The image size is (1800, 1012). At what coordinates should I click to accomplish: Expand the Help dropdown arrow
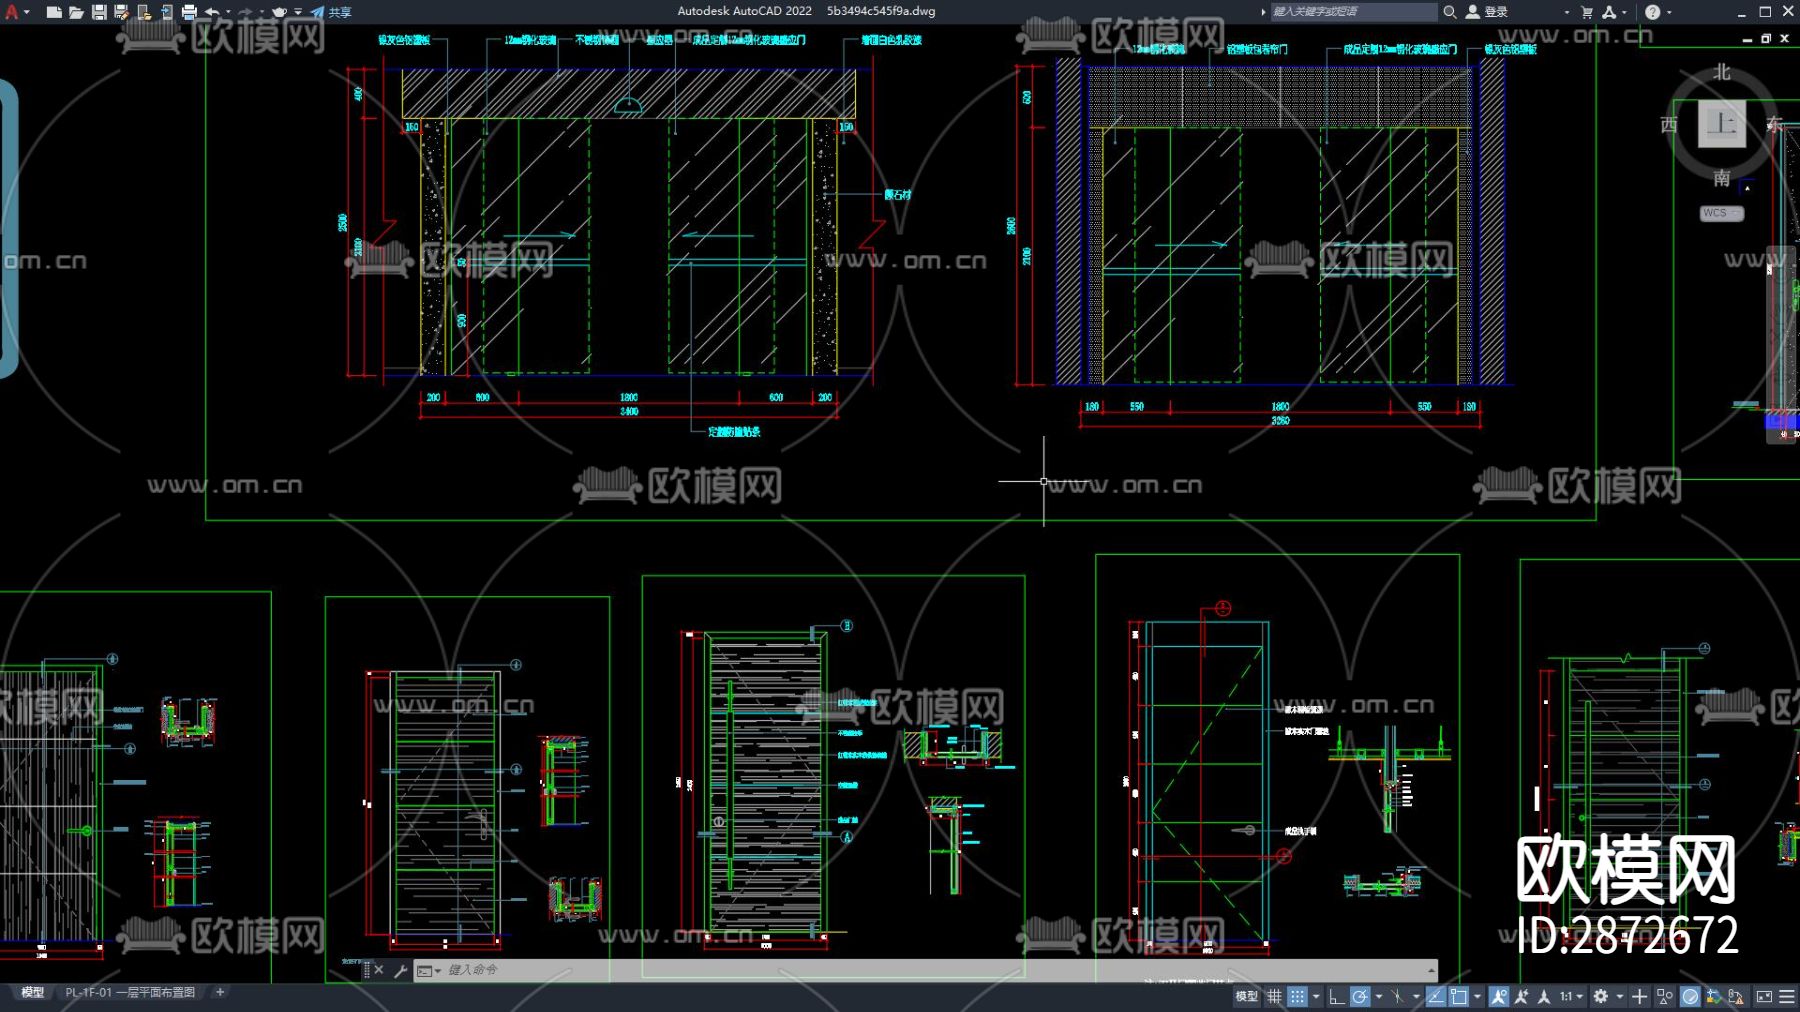coord(1669,12)
